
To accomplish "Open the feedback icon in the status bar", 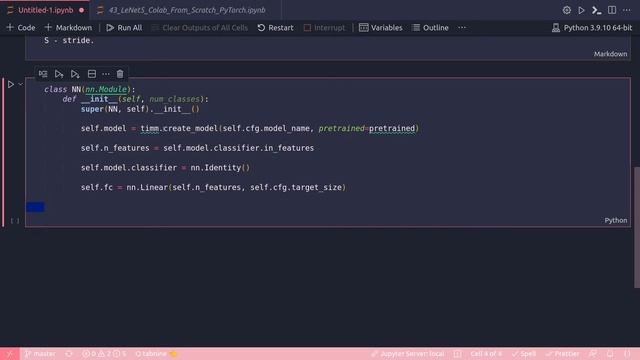I will 593,354.
